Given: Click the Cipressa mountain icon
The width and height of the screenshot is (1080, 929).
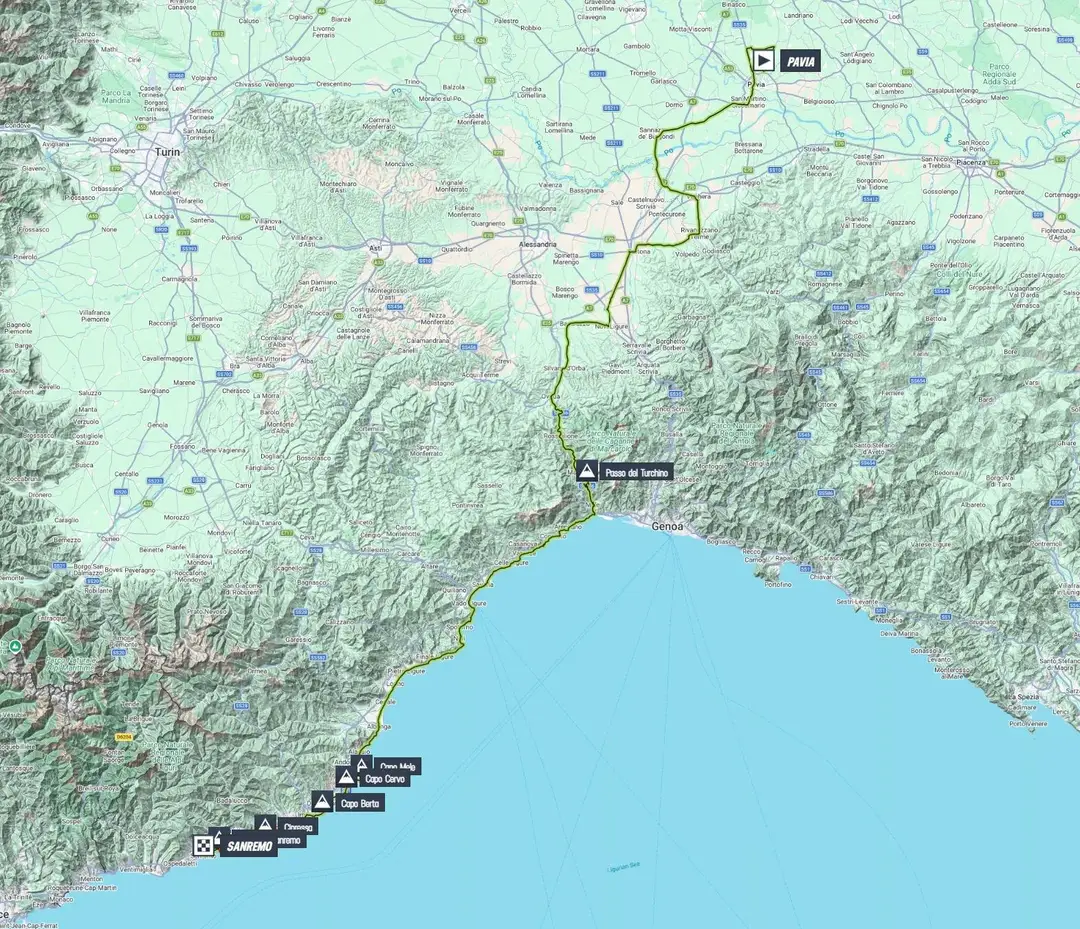Looking at the screenshot, I should tap(265, 822).
